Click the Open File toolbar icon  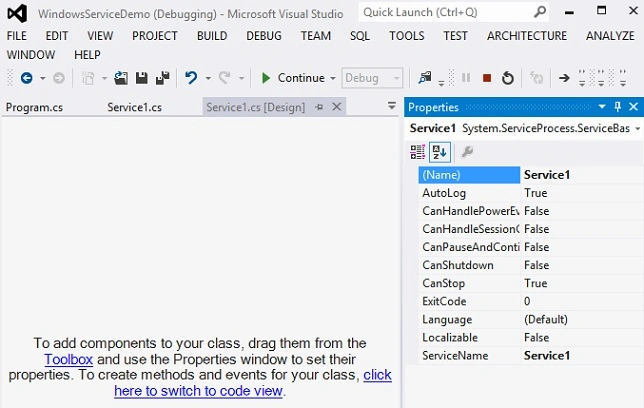coord(121,78)
